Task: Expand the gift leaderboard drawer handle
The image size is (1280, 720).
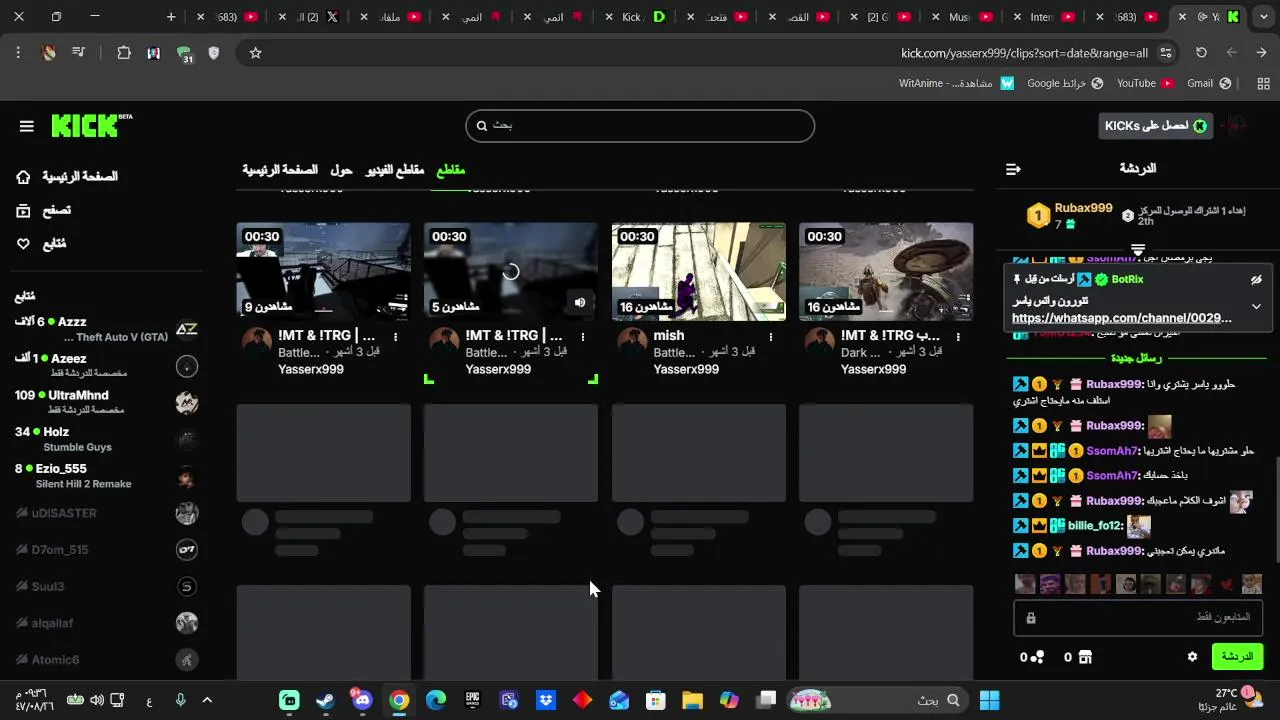Action: click(1138, 248)
